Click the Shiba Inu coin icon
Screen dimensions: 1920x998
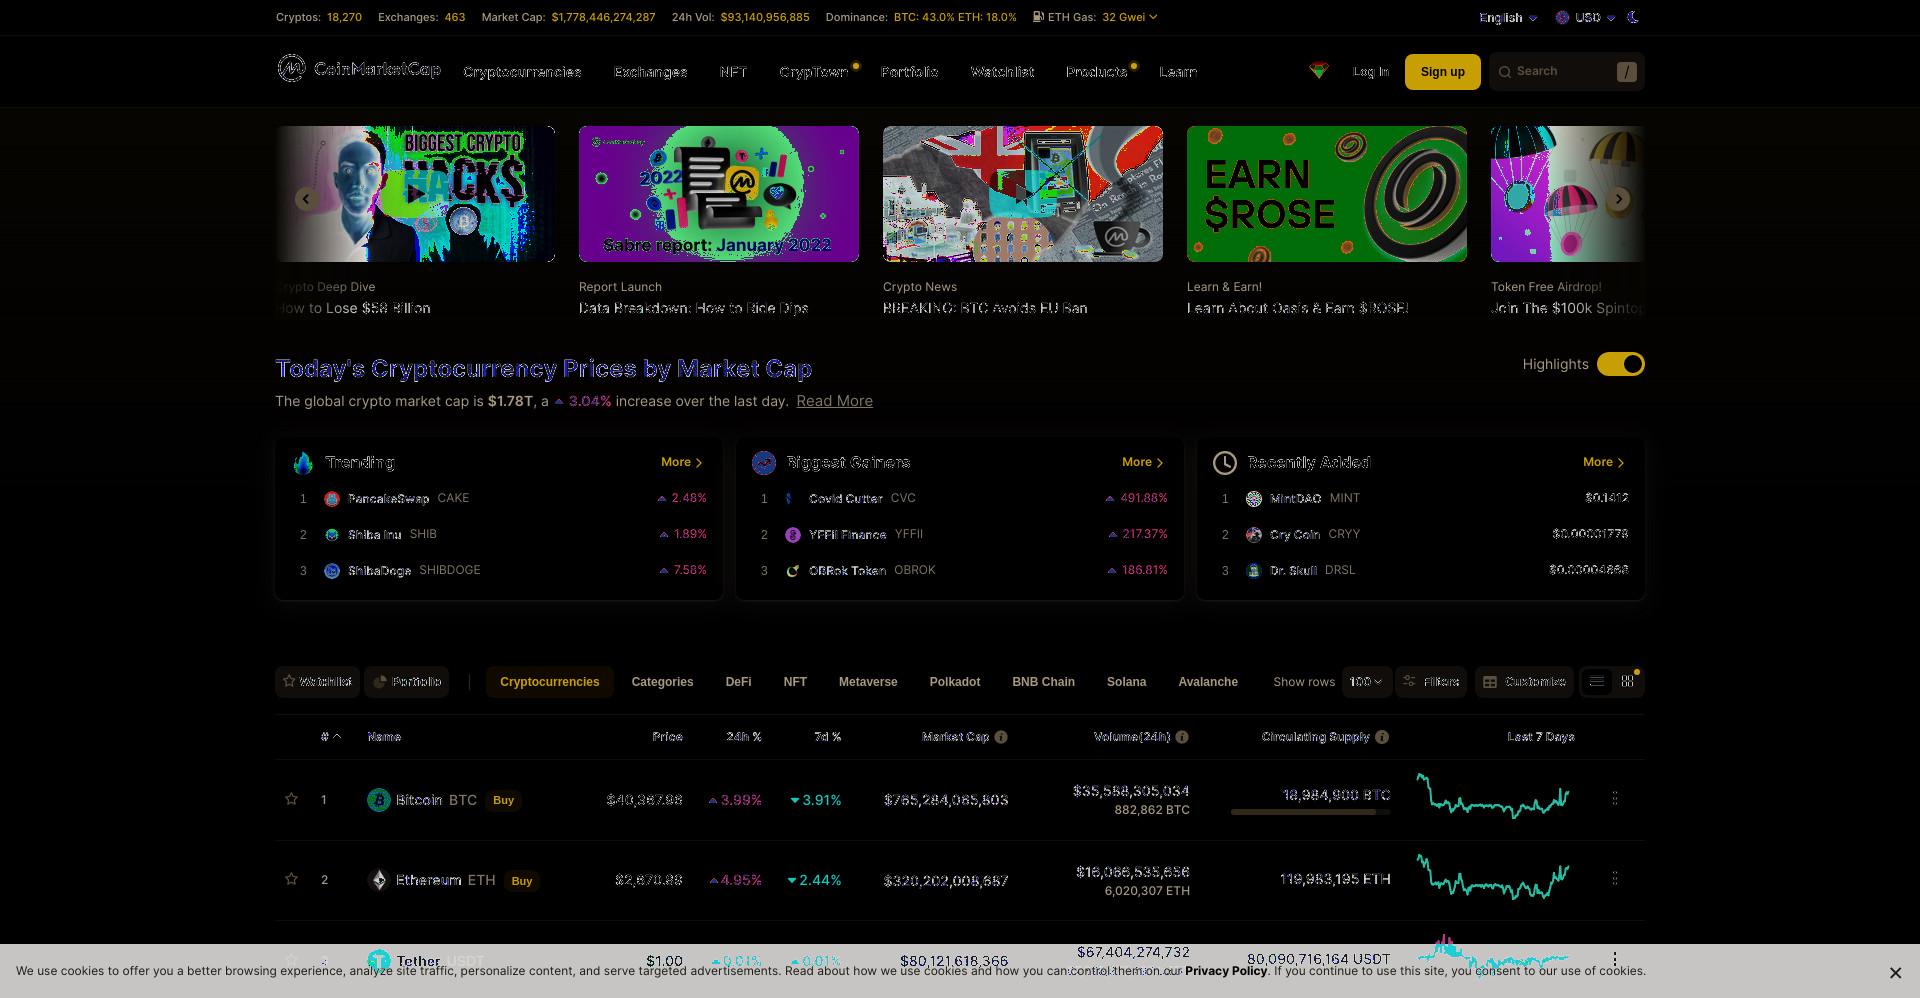(332, 535)
